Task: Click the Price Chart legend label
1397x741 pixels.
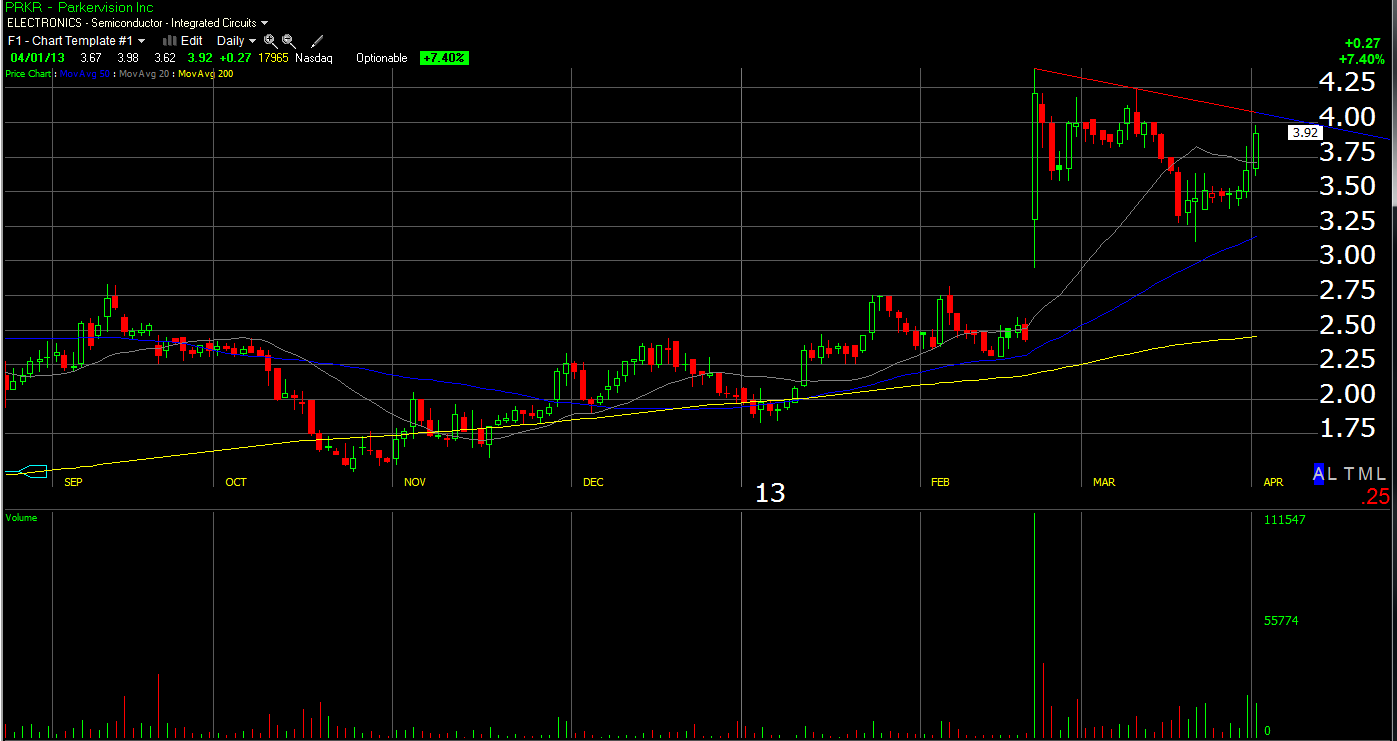Action: [29, 74]
